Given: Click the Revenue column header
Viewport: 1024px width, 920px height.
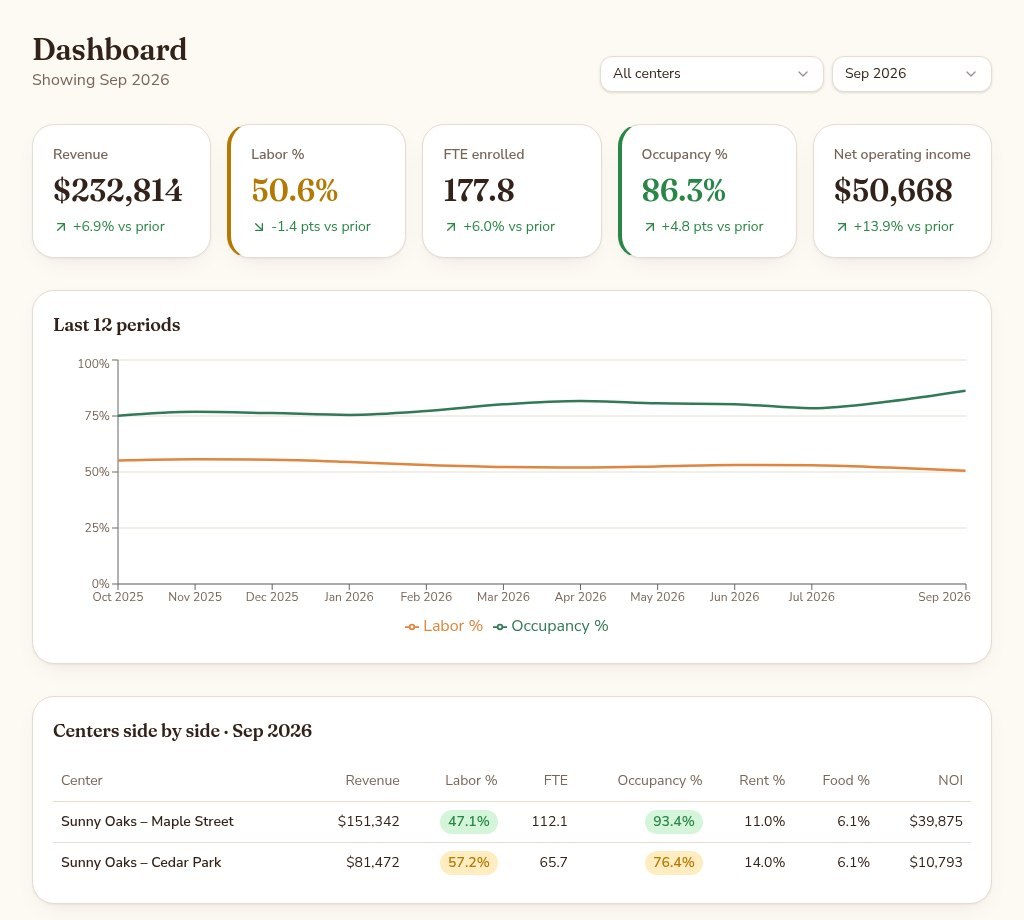Looking at the screenshot, I should [x=372, y=780].
